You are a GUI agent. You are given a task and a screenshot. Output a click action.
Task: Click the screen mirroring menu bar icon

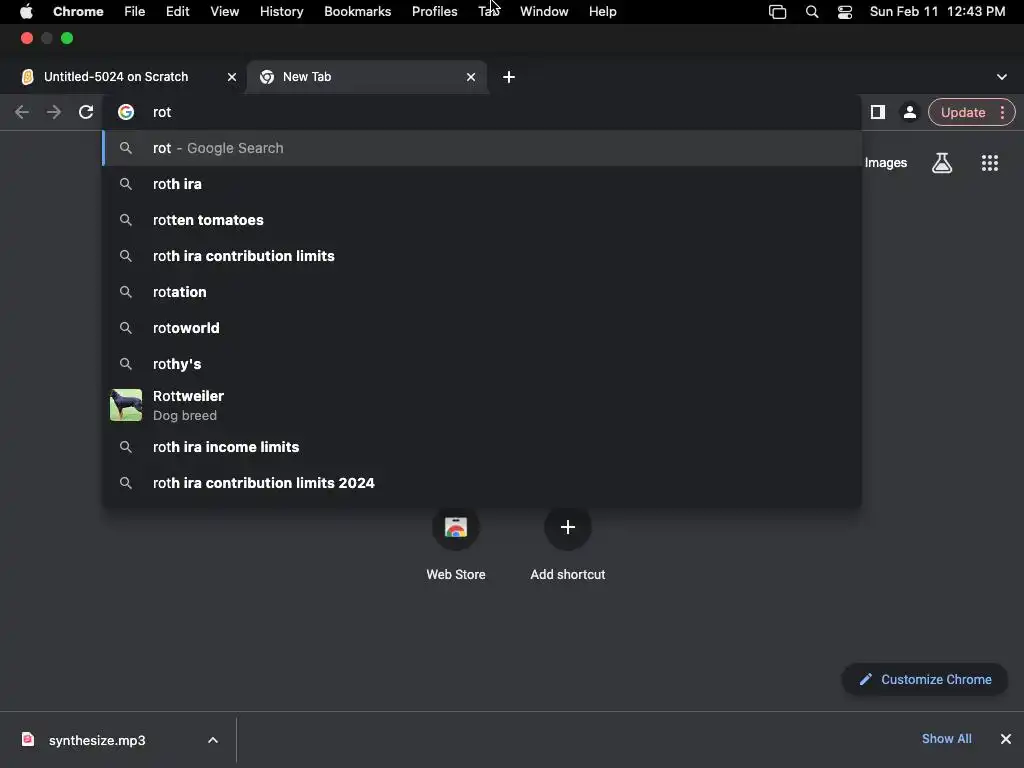pyautogui.click(x=777, y=12)
